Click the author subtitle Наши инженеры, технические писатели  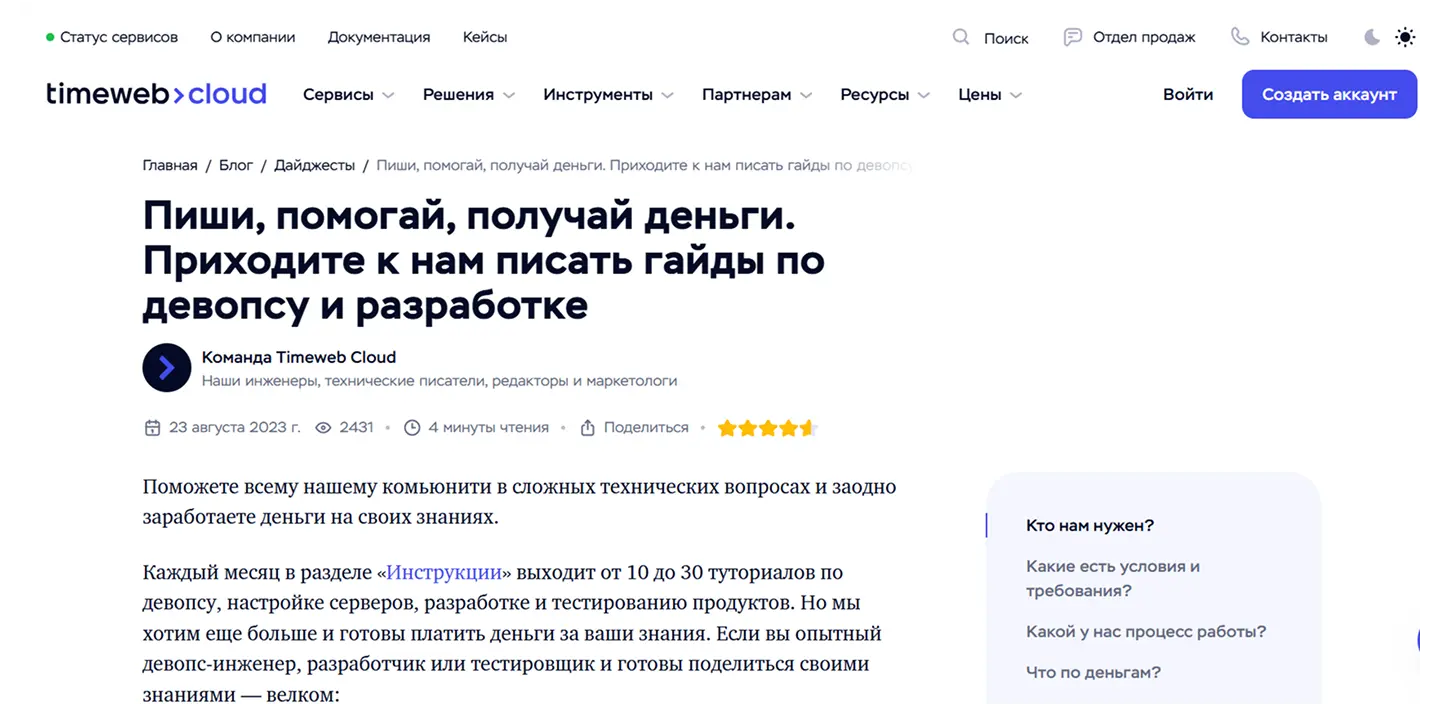tap(439, 381)
